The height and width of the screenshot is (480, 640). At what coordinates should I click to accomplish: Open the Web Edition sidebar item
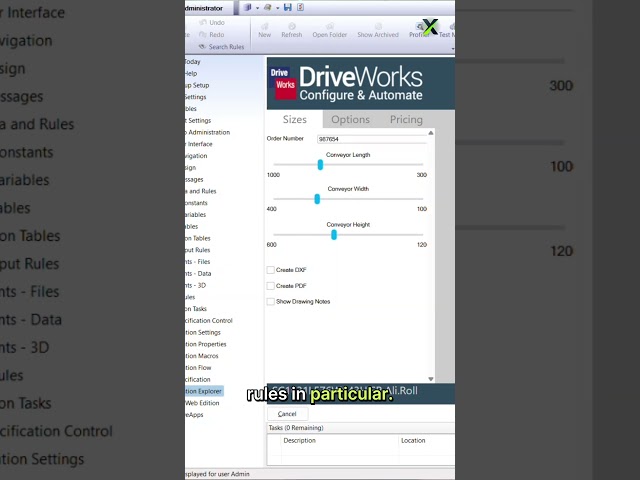pyautogui.click(x=202, y=403)
